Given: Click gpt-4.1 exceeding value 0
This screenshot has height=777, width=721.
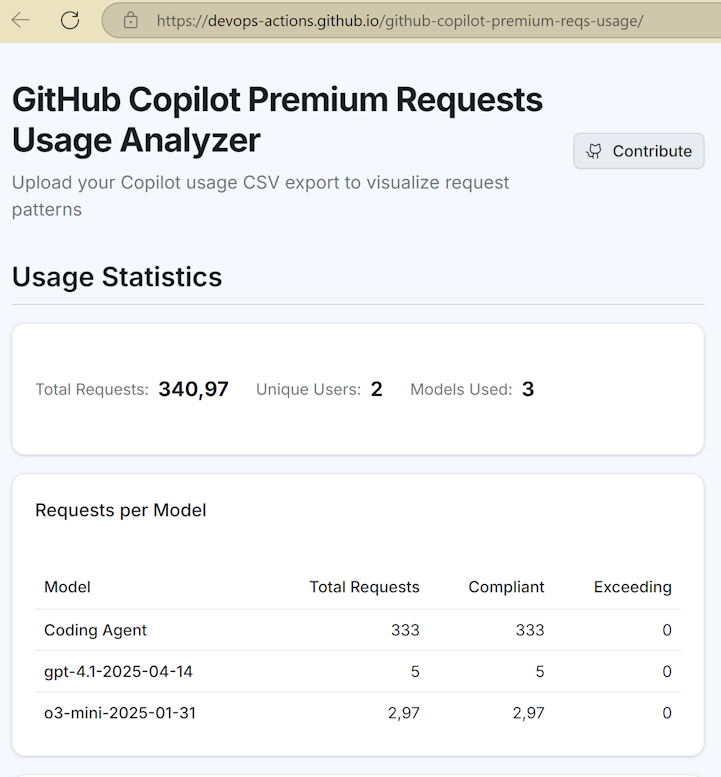Looking at the screenshot, I should (666, 671).
